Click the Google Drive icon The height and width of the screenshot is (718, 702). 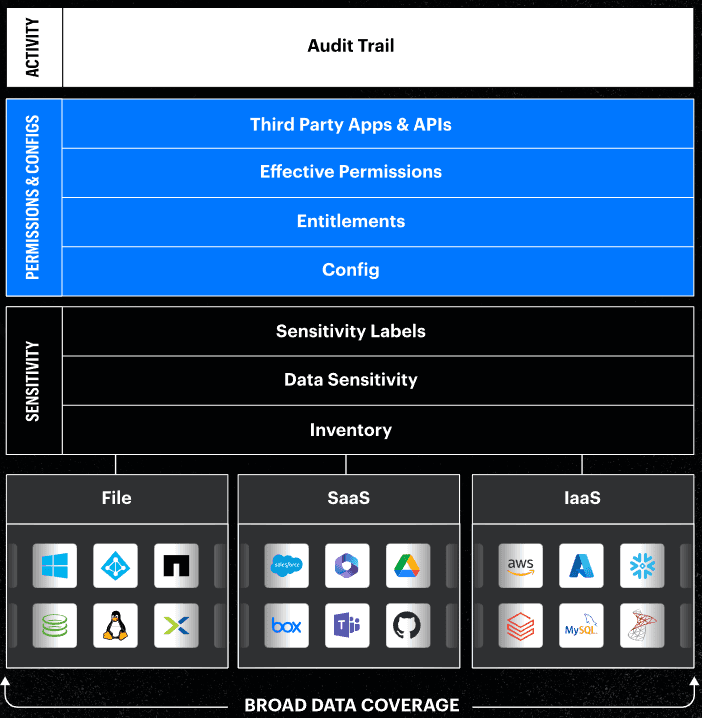[x=408, y=566]
